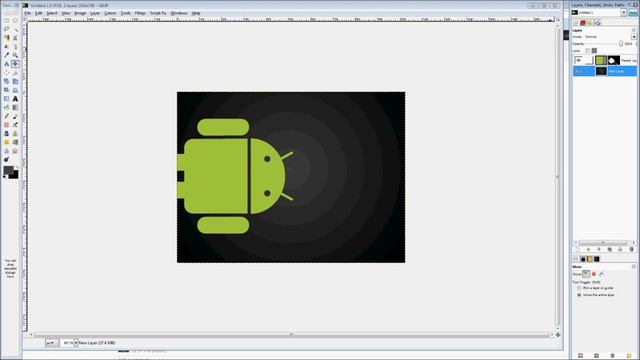Open the Move options tab configuration menu
Screen dimensions: 640x360
(634, 267)
